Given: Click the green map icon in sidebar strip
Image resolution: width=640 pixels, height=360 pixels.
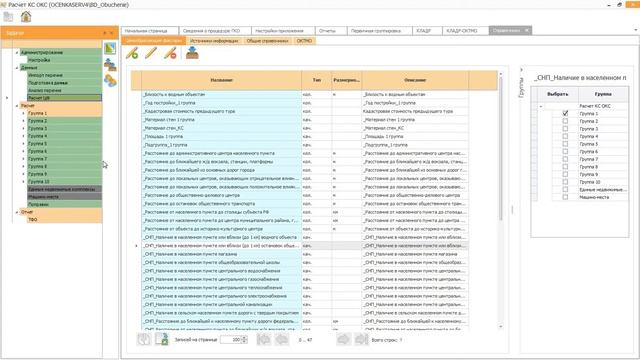Looking at the screenshot, I should click(x=110, y=49).
